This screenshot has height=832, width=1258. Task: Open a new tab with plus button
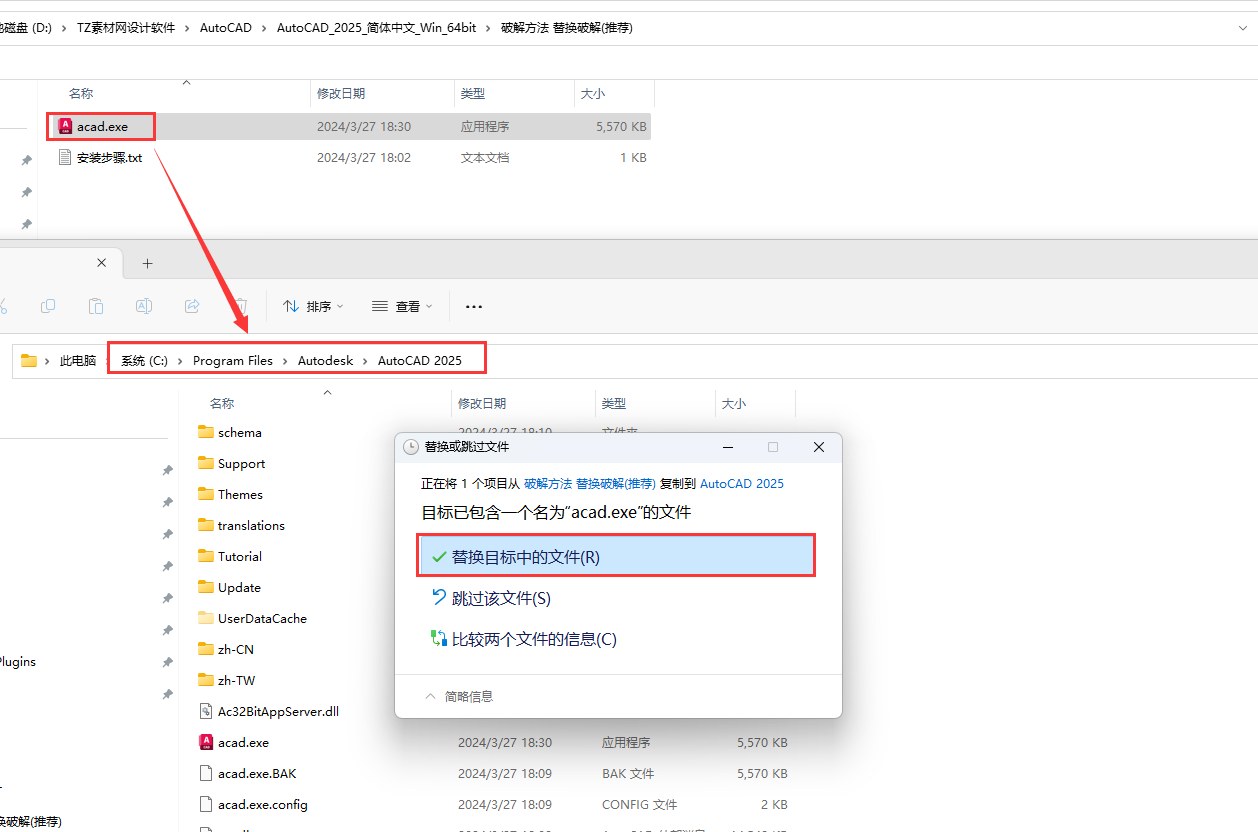click(147, 263)
